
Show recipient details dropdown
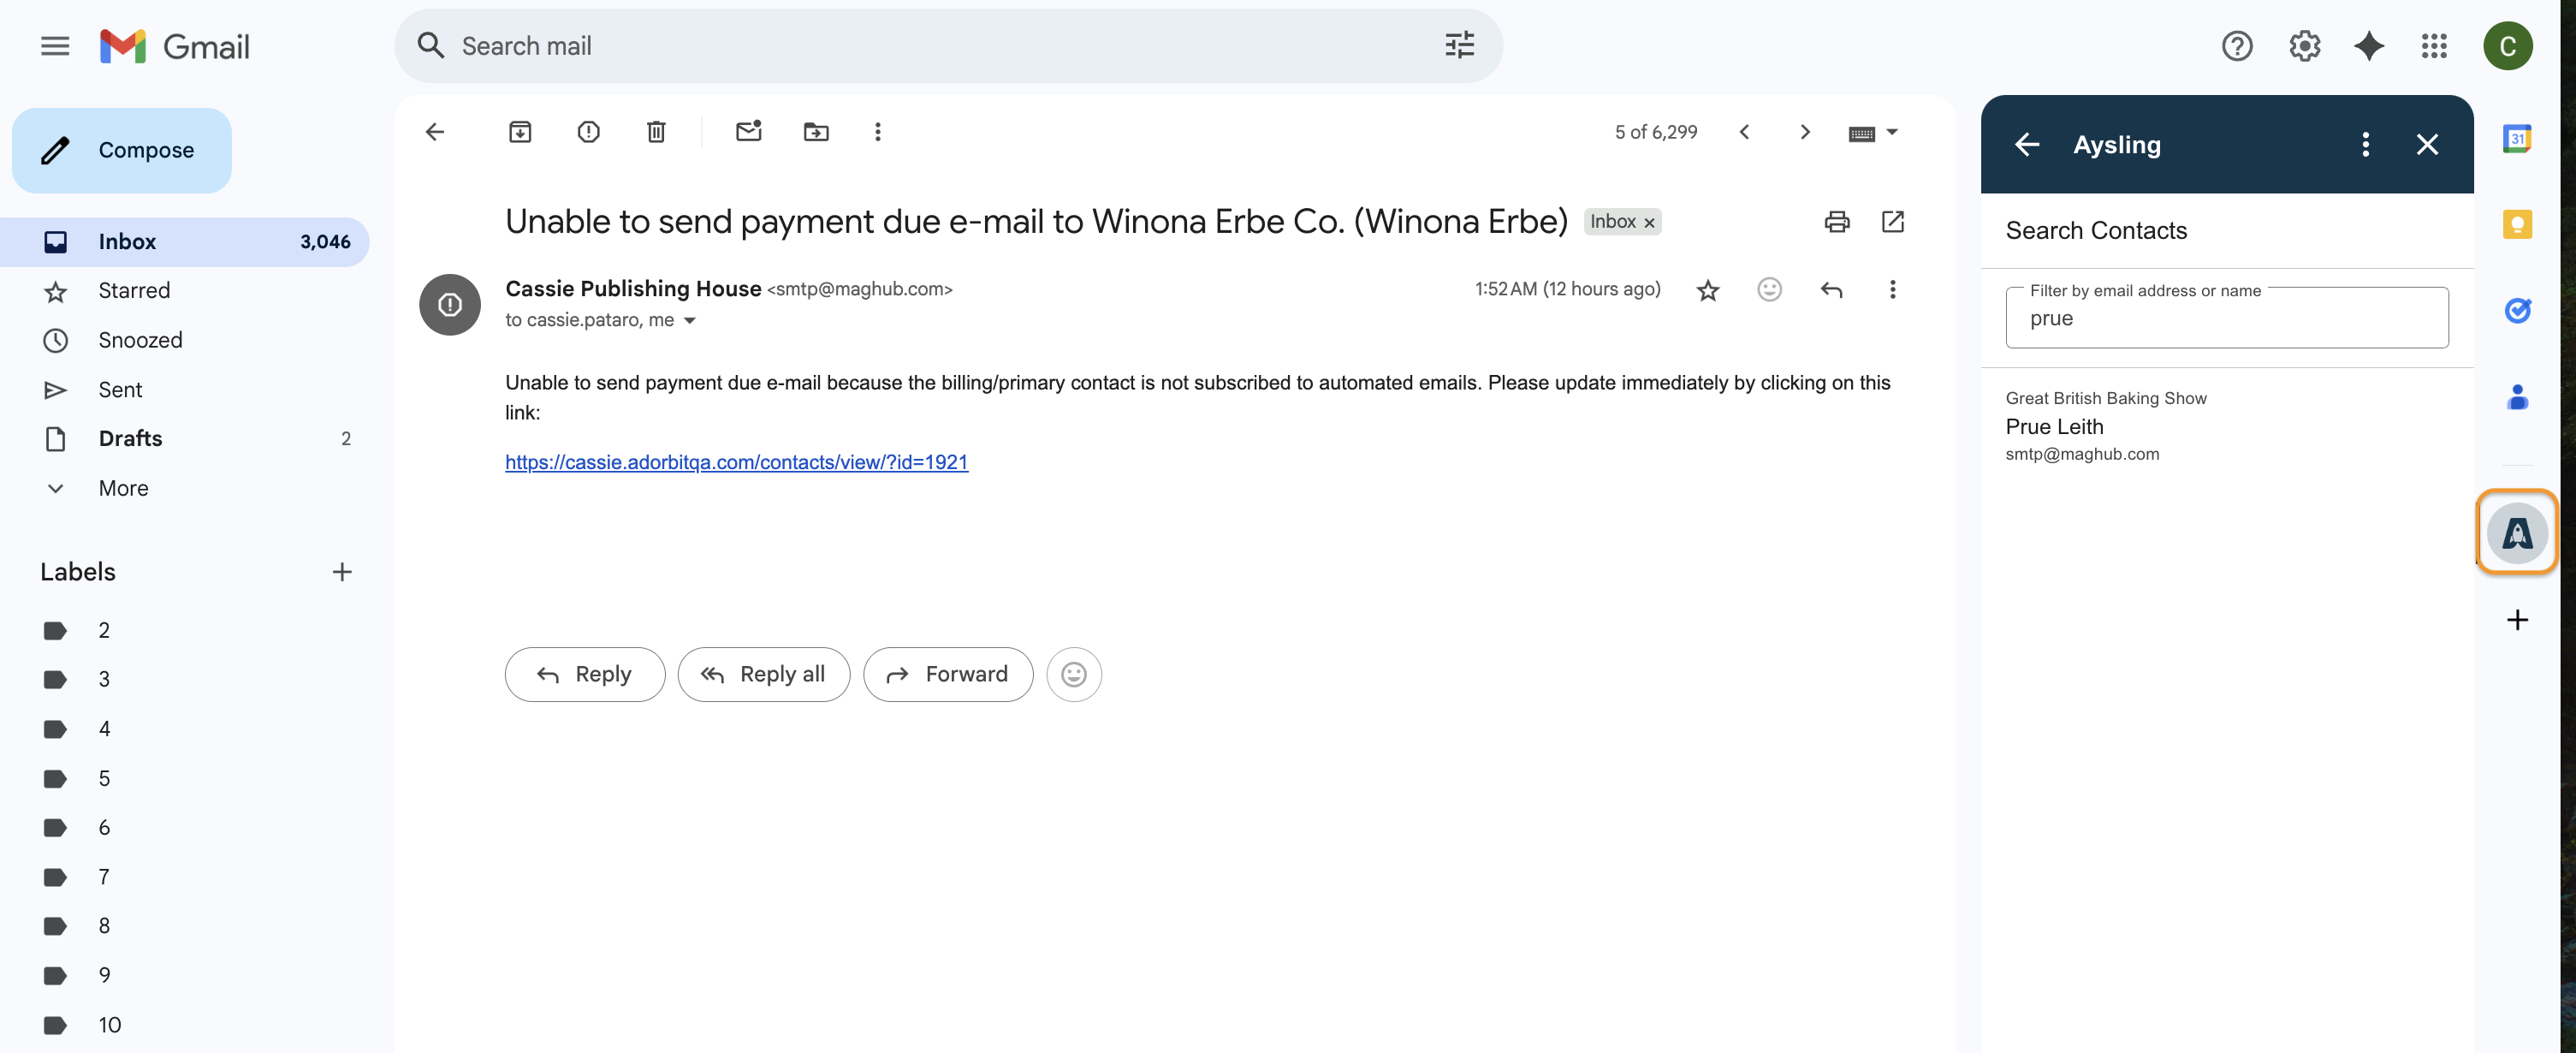click(x=689, y=321)
